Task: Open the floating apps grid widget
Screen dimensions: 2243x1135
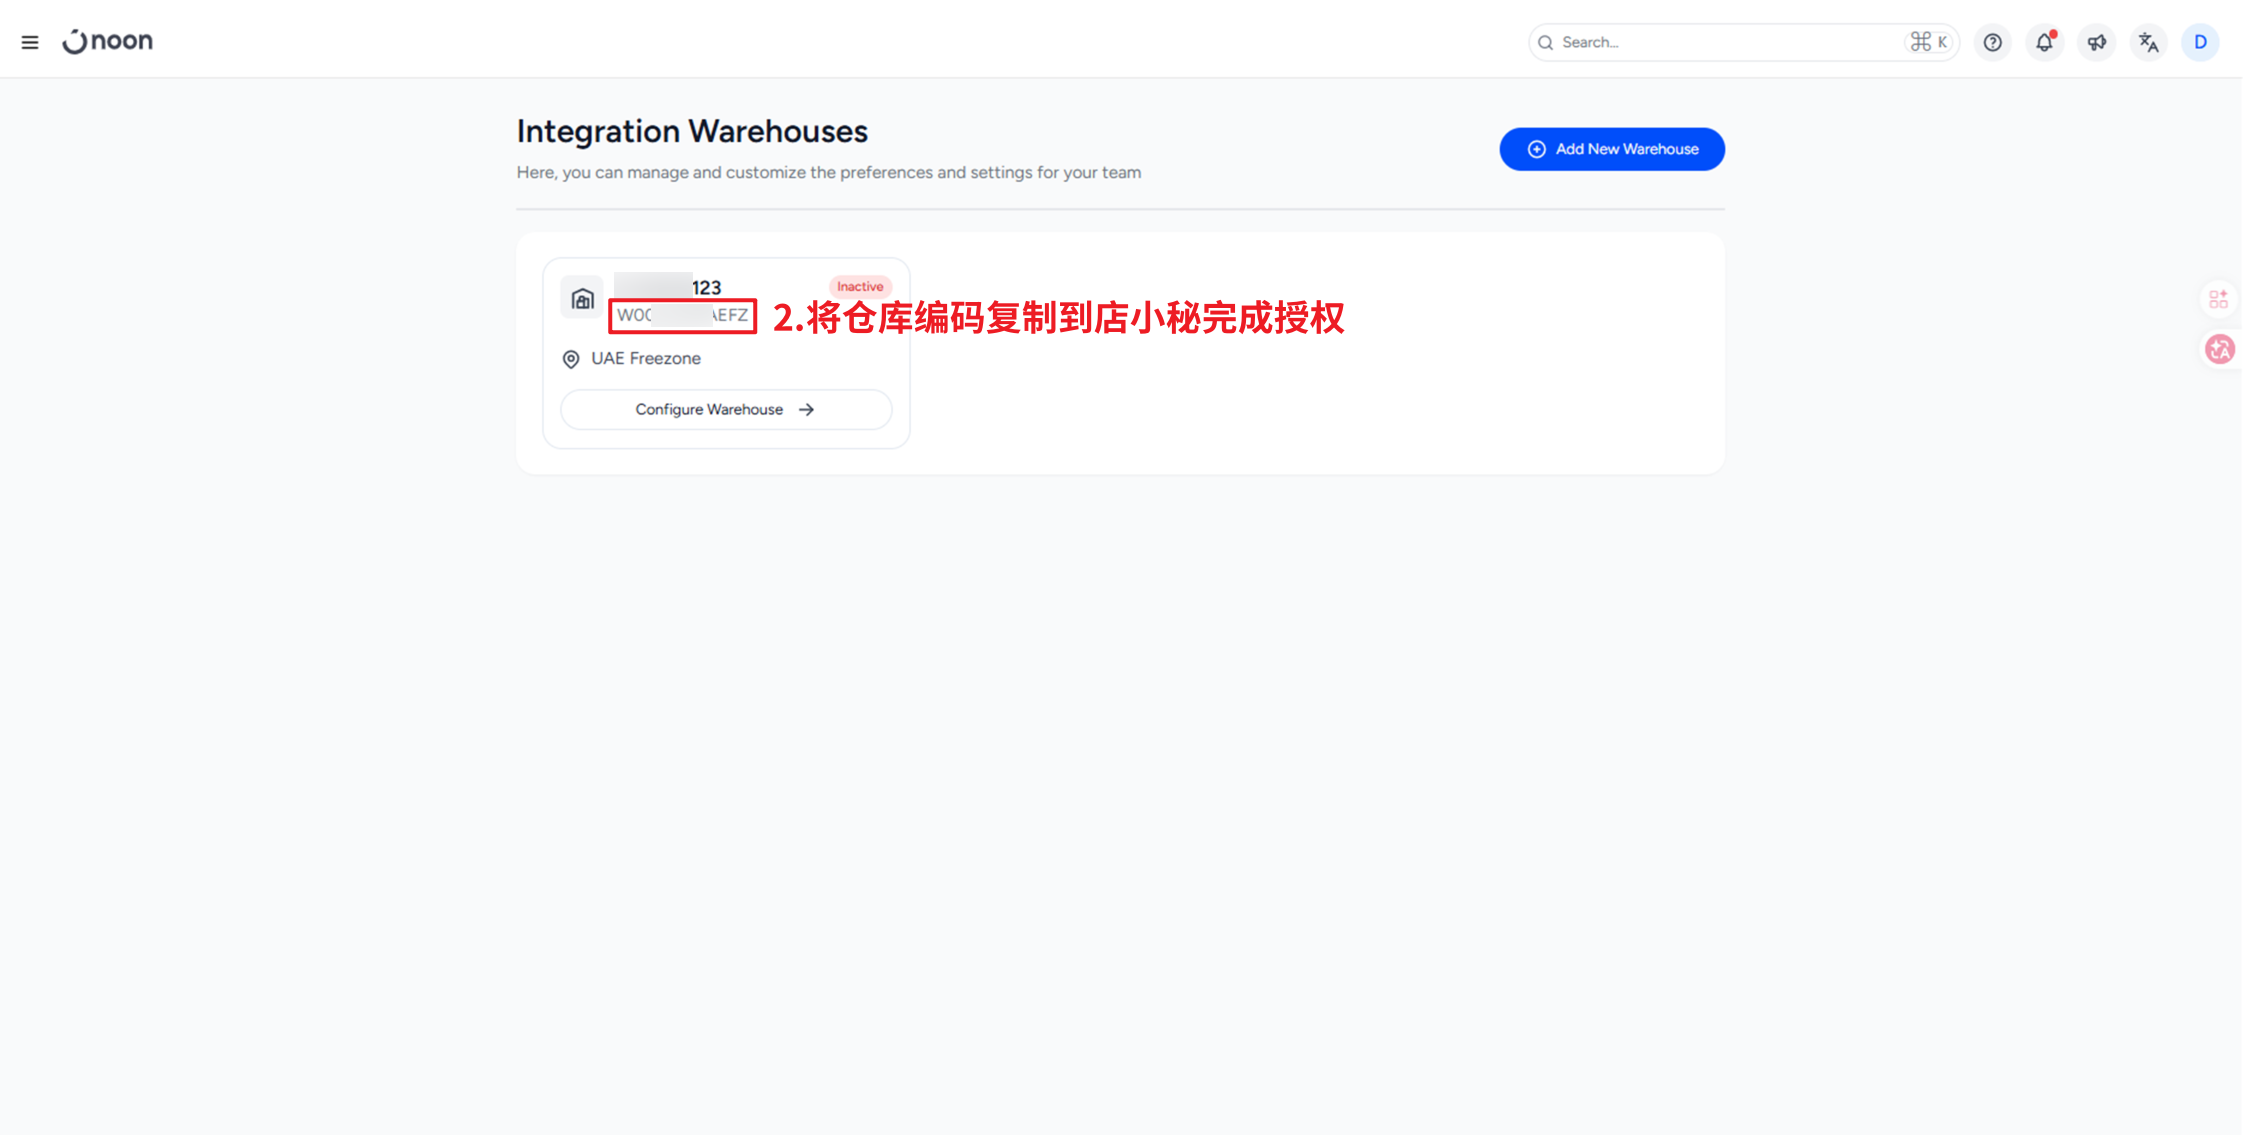Action: click(2218, 298)
